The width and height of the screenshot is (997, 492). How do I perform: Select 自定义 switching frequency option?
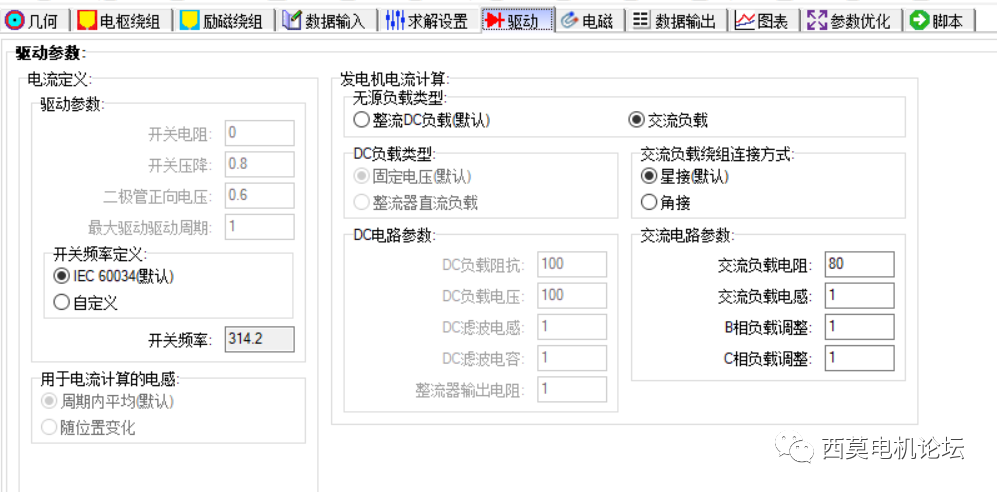click(86, 303)
